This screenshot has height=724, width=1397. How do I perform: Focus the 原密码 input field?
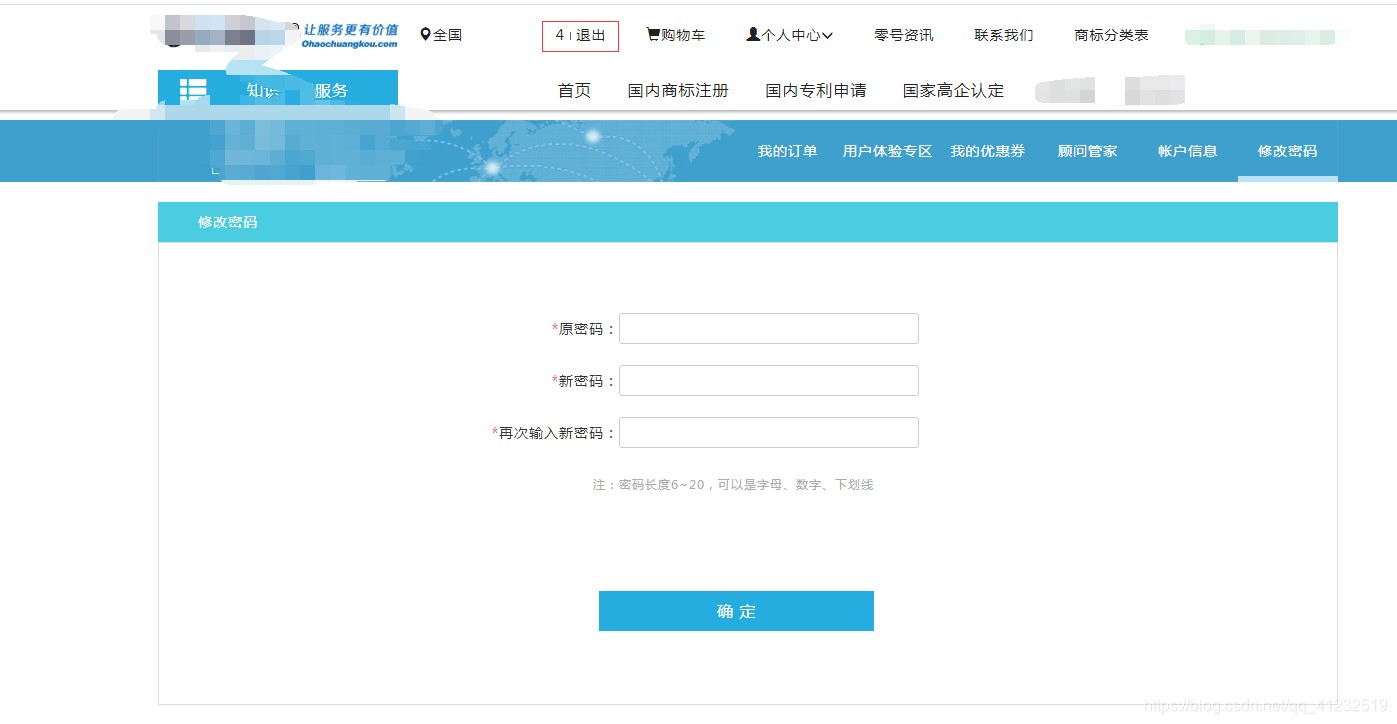click(x=769, y=329)
